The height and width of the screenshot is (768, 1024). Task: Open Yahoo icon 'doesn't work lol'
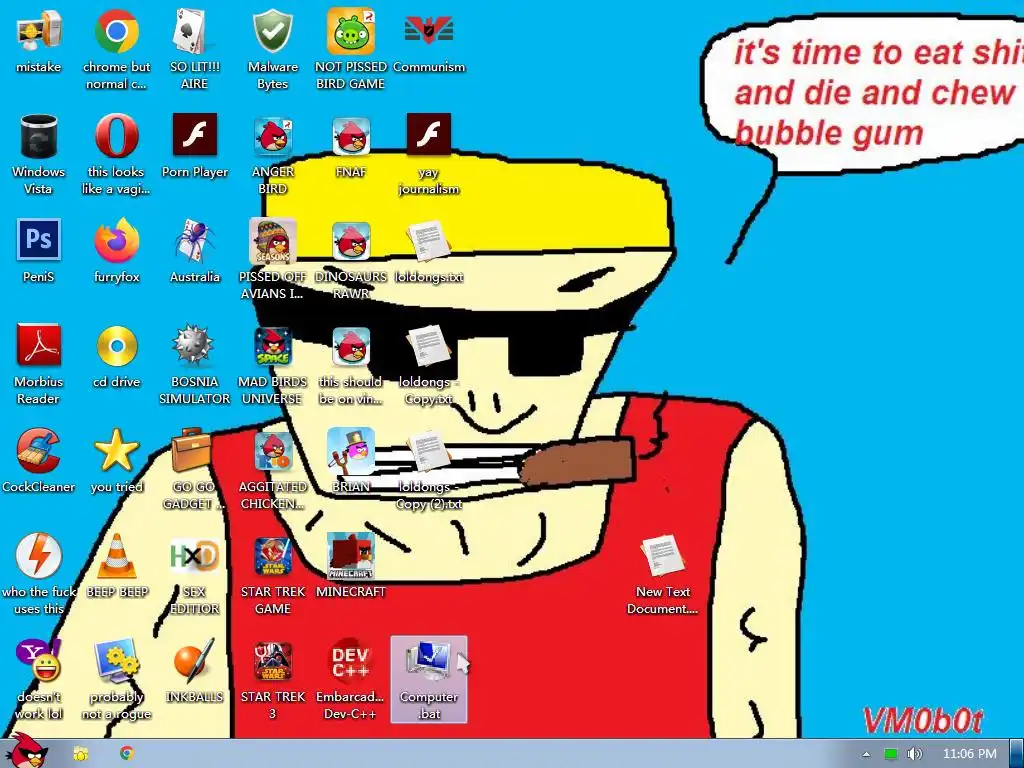tap(39, 680)
